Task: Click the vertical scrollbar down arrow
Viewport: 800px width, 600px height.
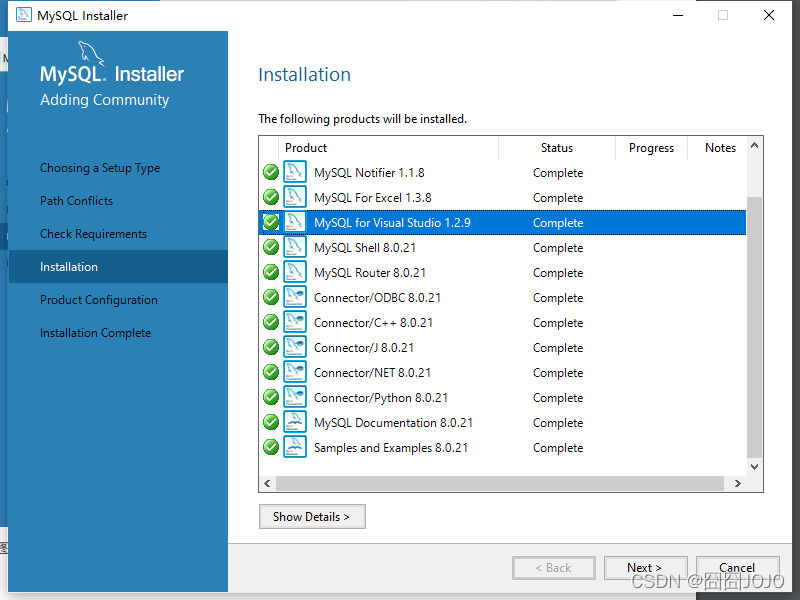Action: coord(755,466)
